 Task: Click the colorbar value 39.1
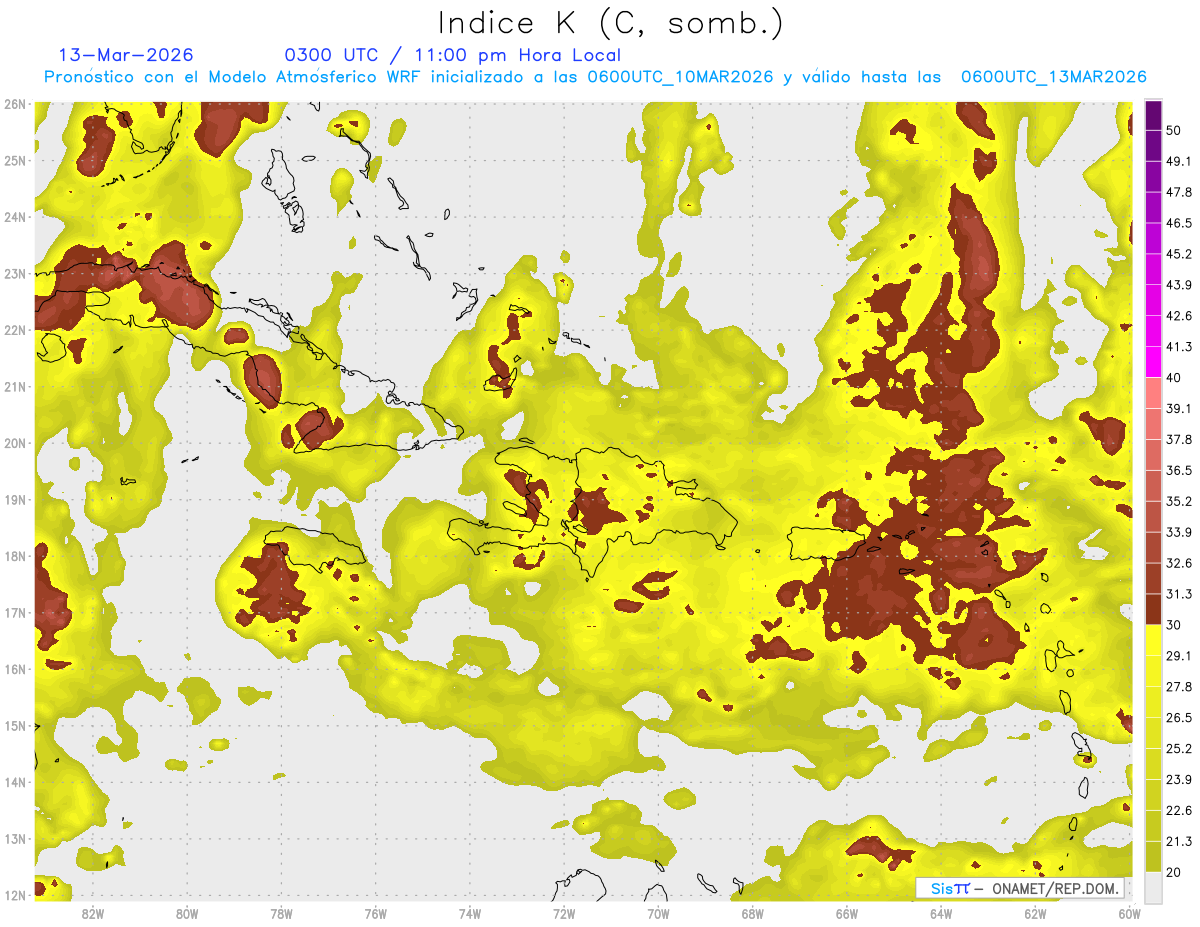click(1178, 408)
